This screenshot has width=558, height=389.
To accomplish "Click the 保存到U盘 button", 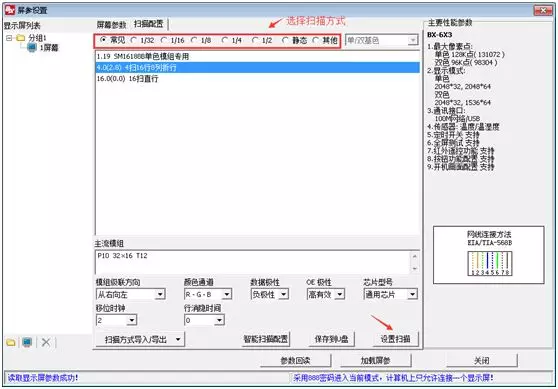I will [331, 339].
